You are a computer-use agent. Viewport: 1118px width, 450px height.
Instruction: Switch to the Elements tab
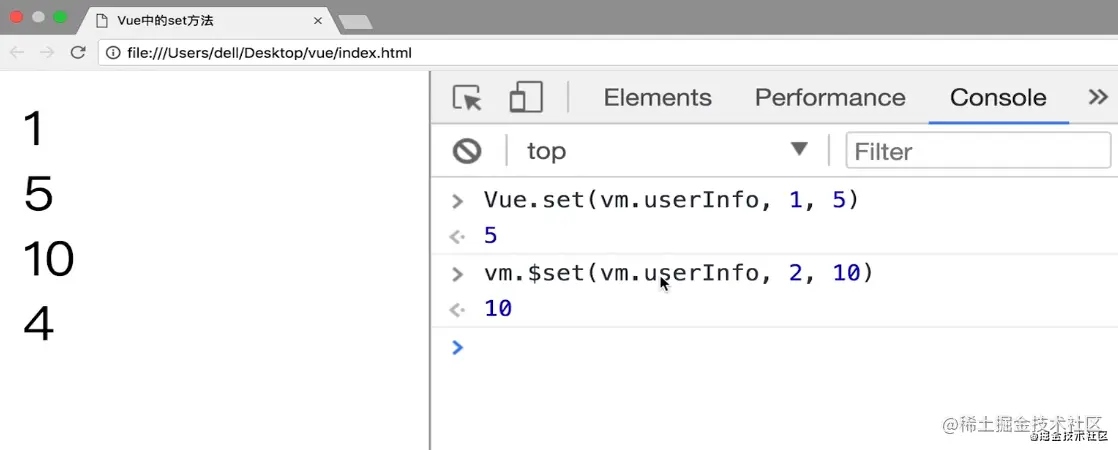pyautogui.click(x=657, y=98)
